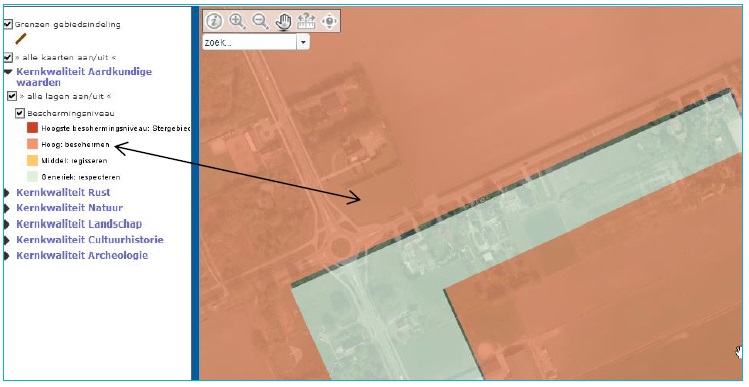Click the navigation compass icon

[x=329, y=21]
